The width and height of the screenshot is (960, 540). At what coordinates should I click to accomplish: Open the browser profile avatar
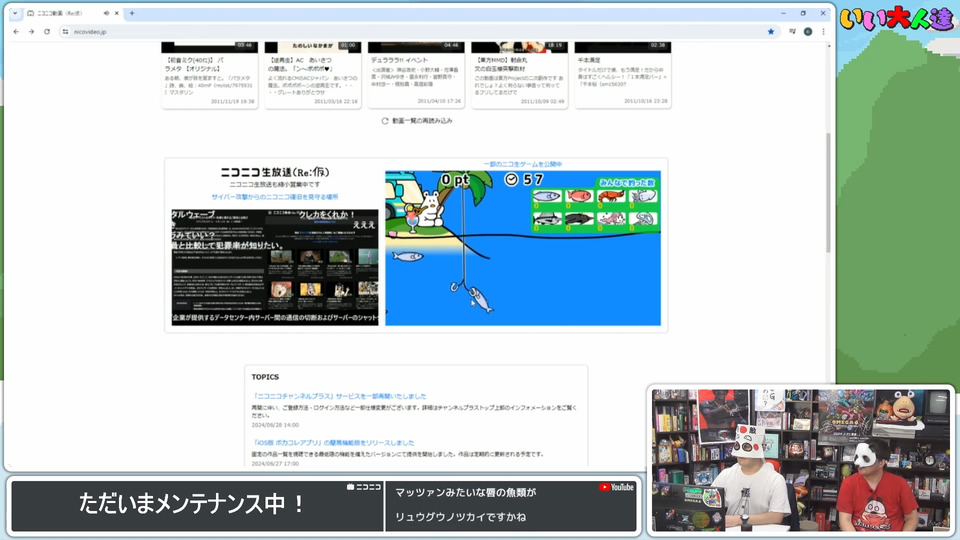[808, 31]
